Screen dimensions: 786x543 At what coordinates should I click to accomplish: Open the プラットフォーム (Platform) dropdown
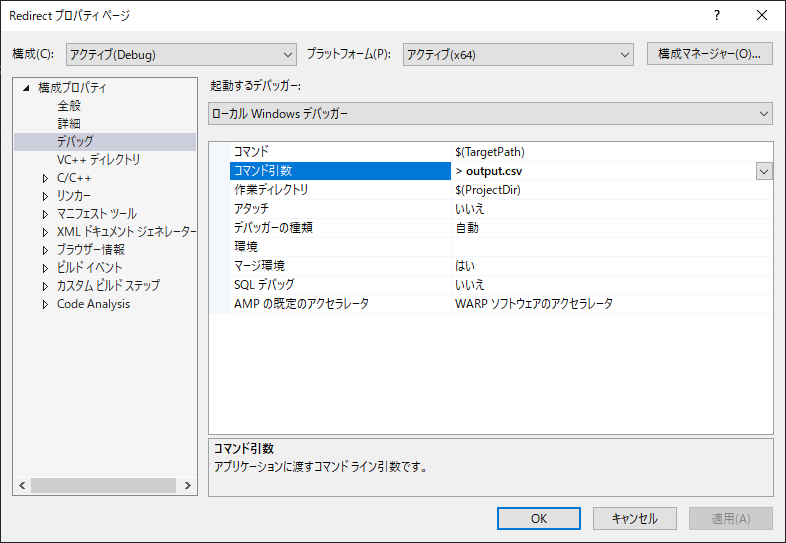click(518, 54)
